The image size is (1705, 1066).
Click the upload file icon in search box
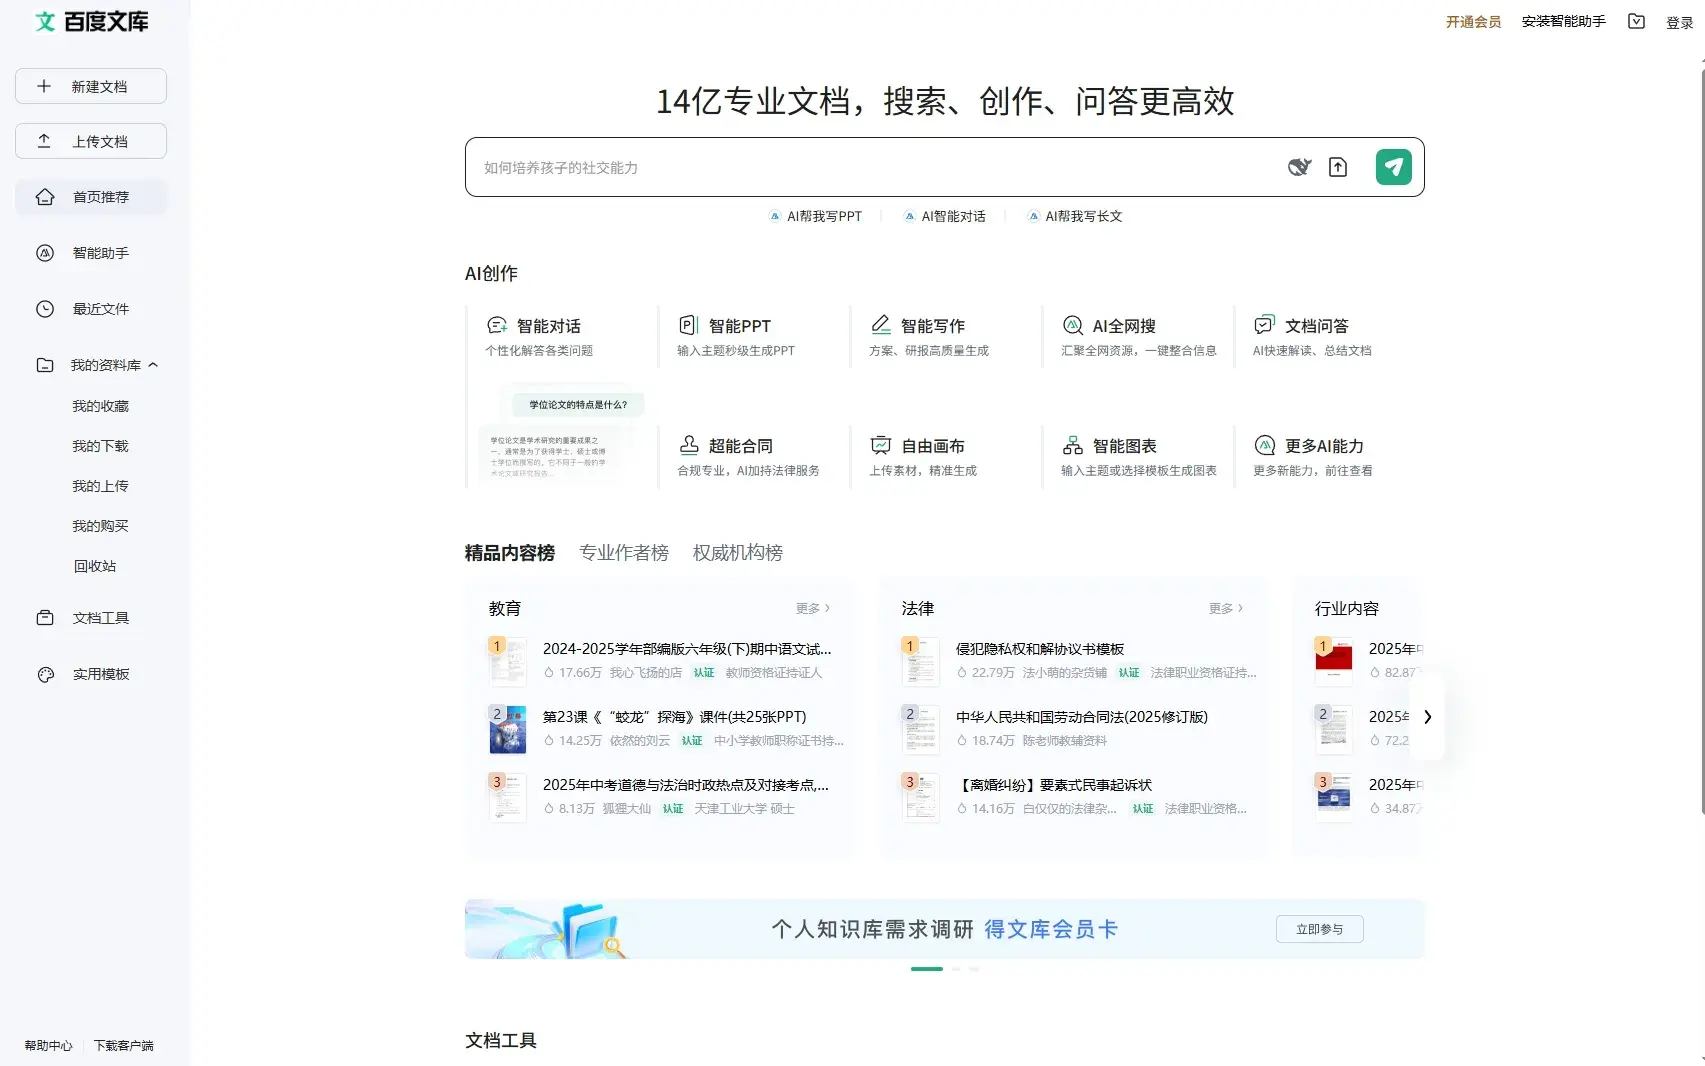point(1338,167)
